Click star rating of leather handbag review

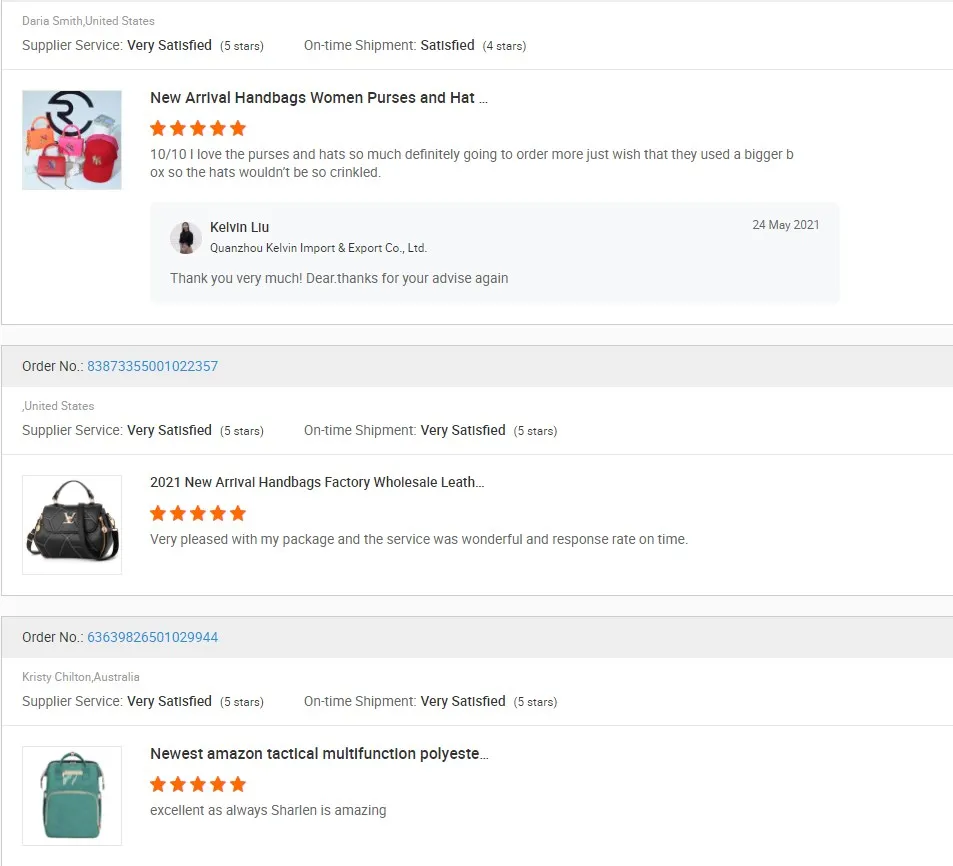click(198, 513)
